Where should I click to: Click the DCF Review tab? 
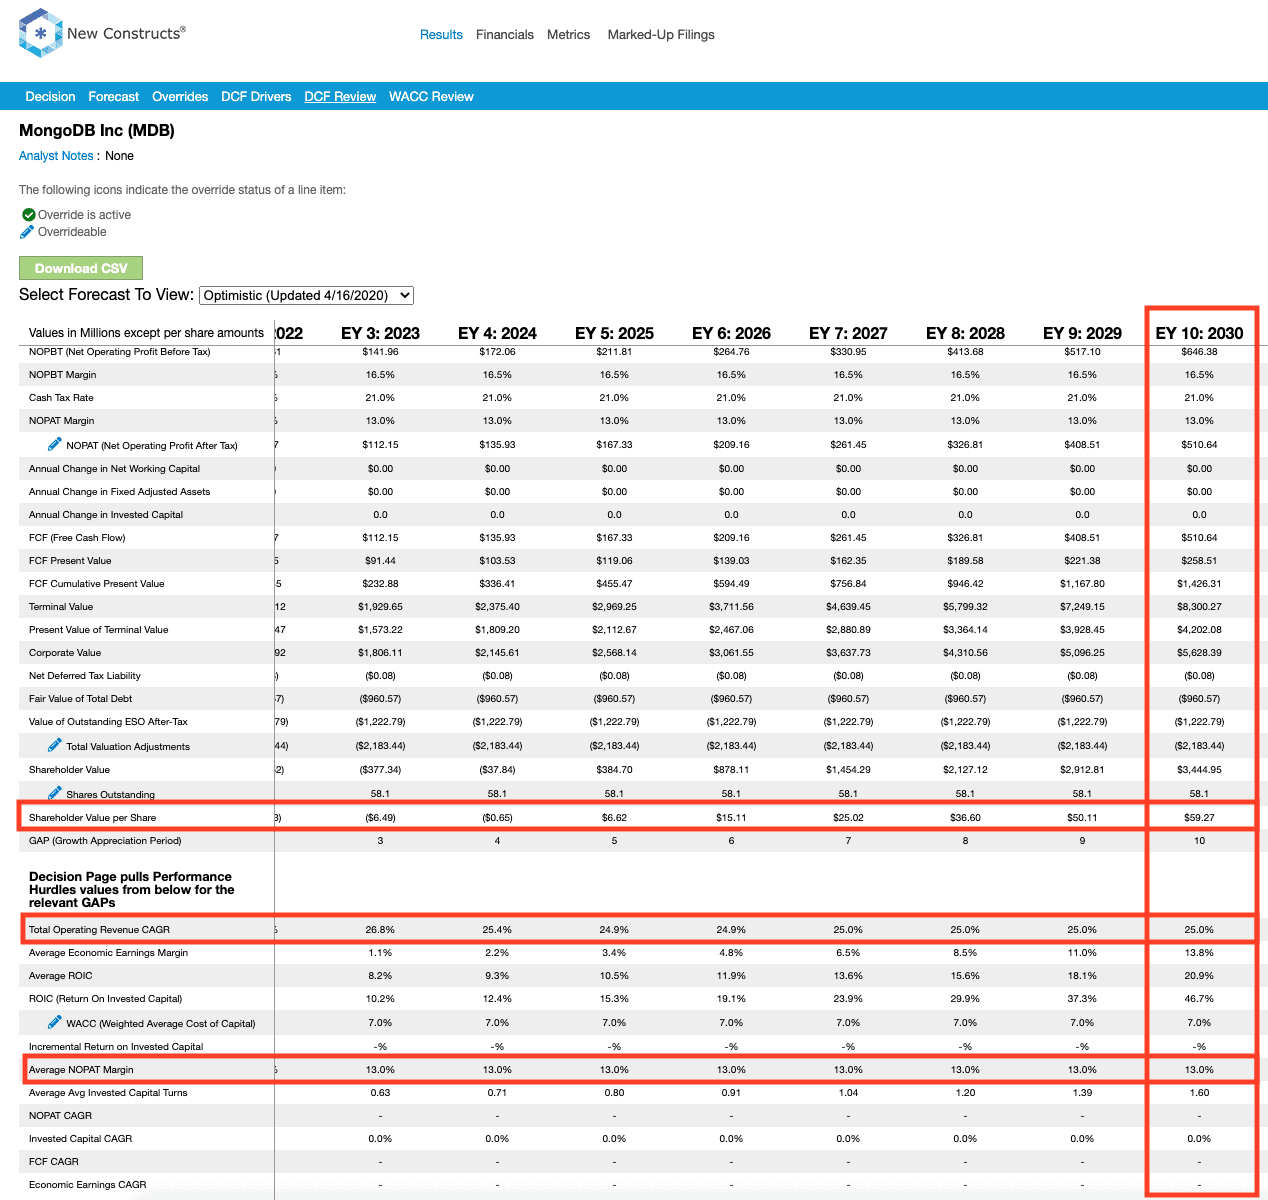[340, 97]
